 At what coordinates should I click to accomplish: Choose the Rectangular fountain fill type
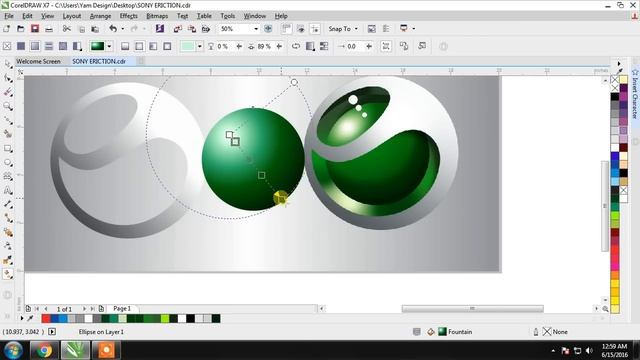point(167,47)
